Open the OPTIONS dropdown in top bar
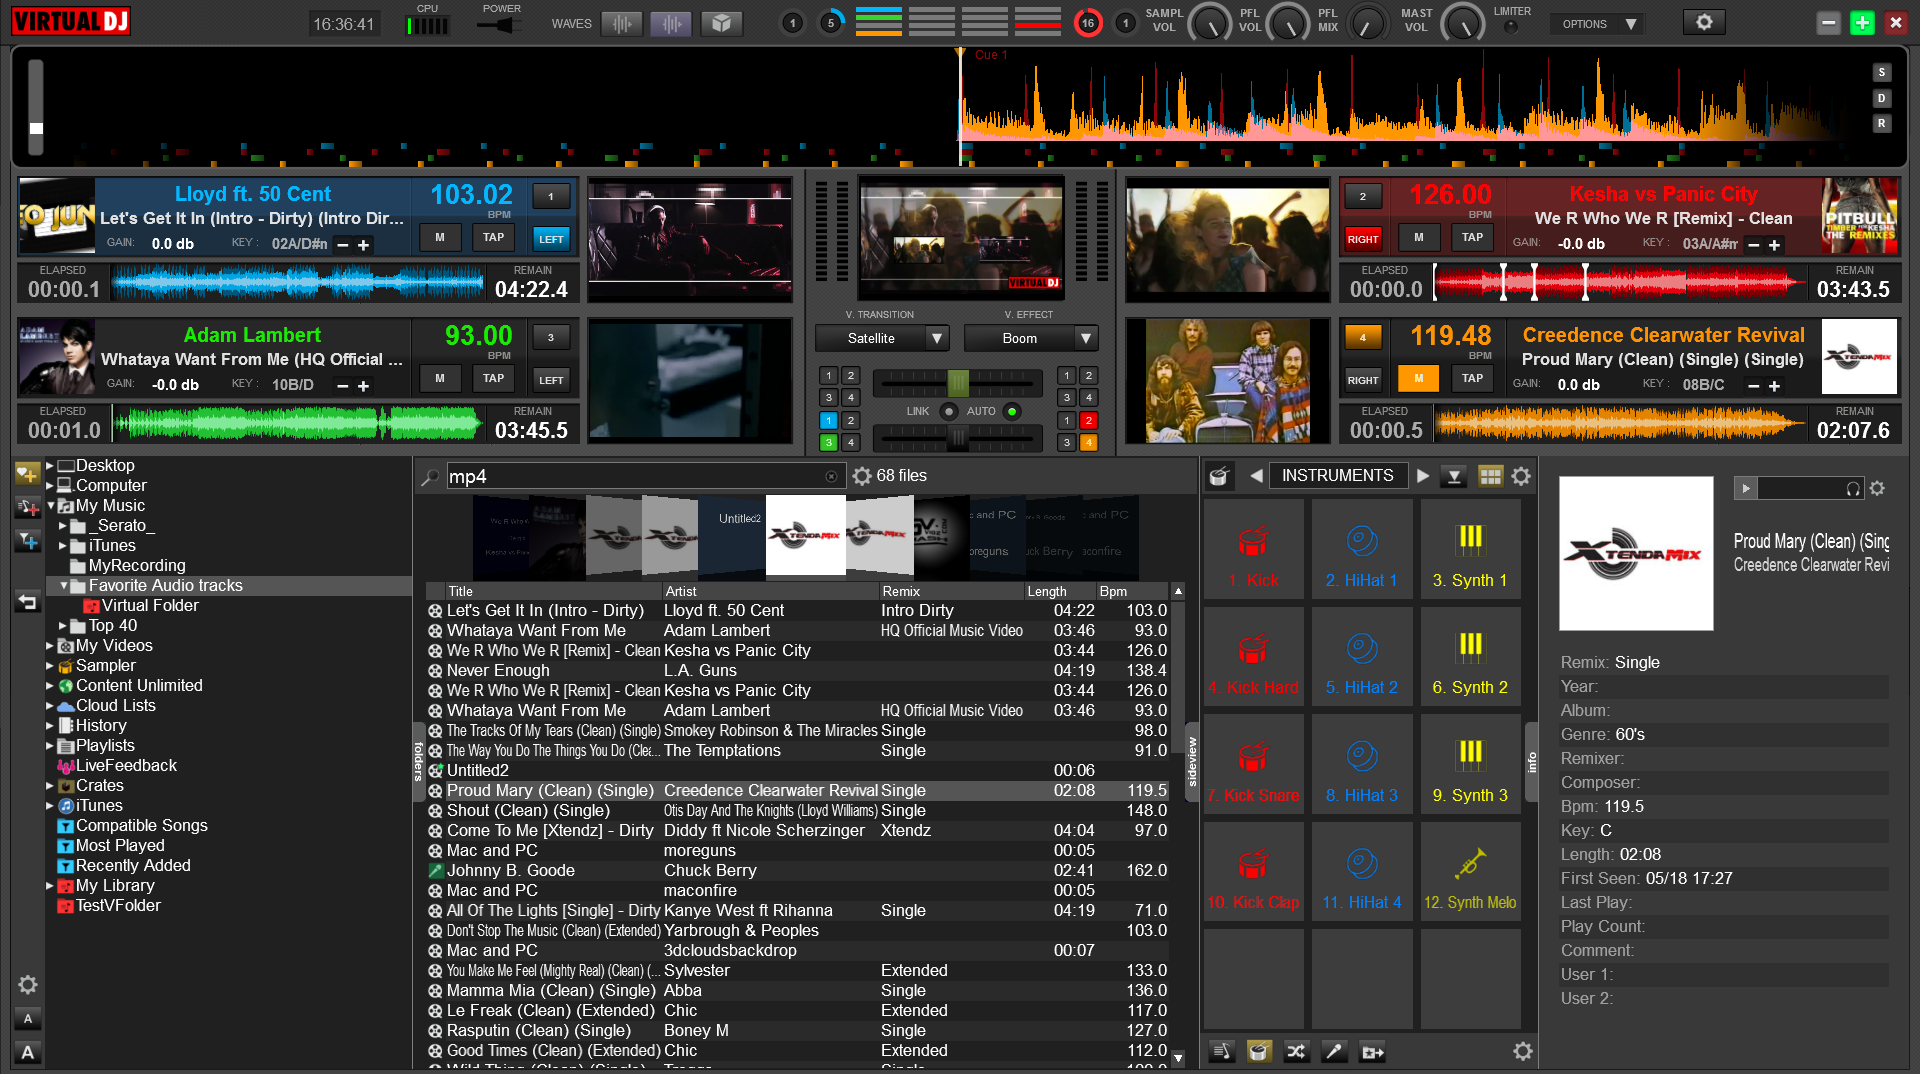This screenshot has height=1074, width=1920. [1597, 24]
